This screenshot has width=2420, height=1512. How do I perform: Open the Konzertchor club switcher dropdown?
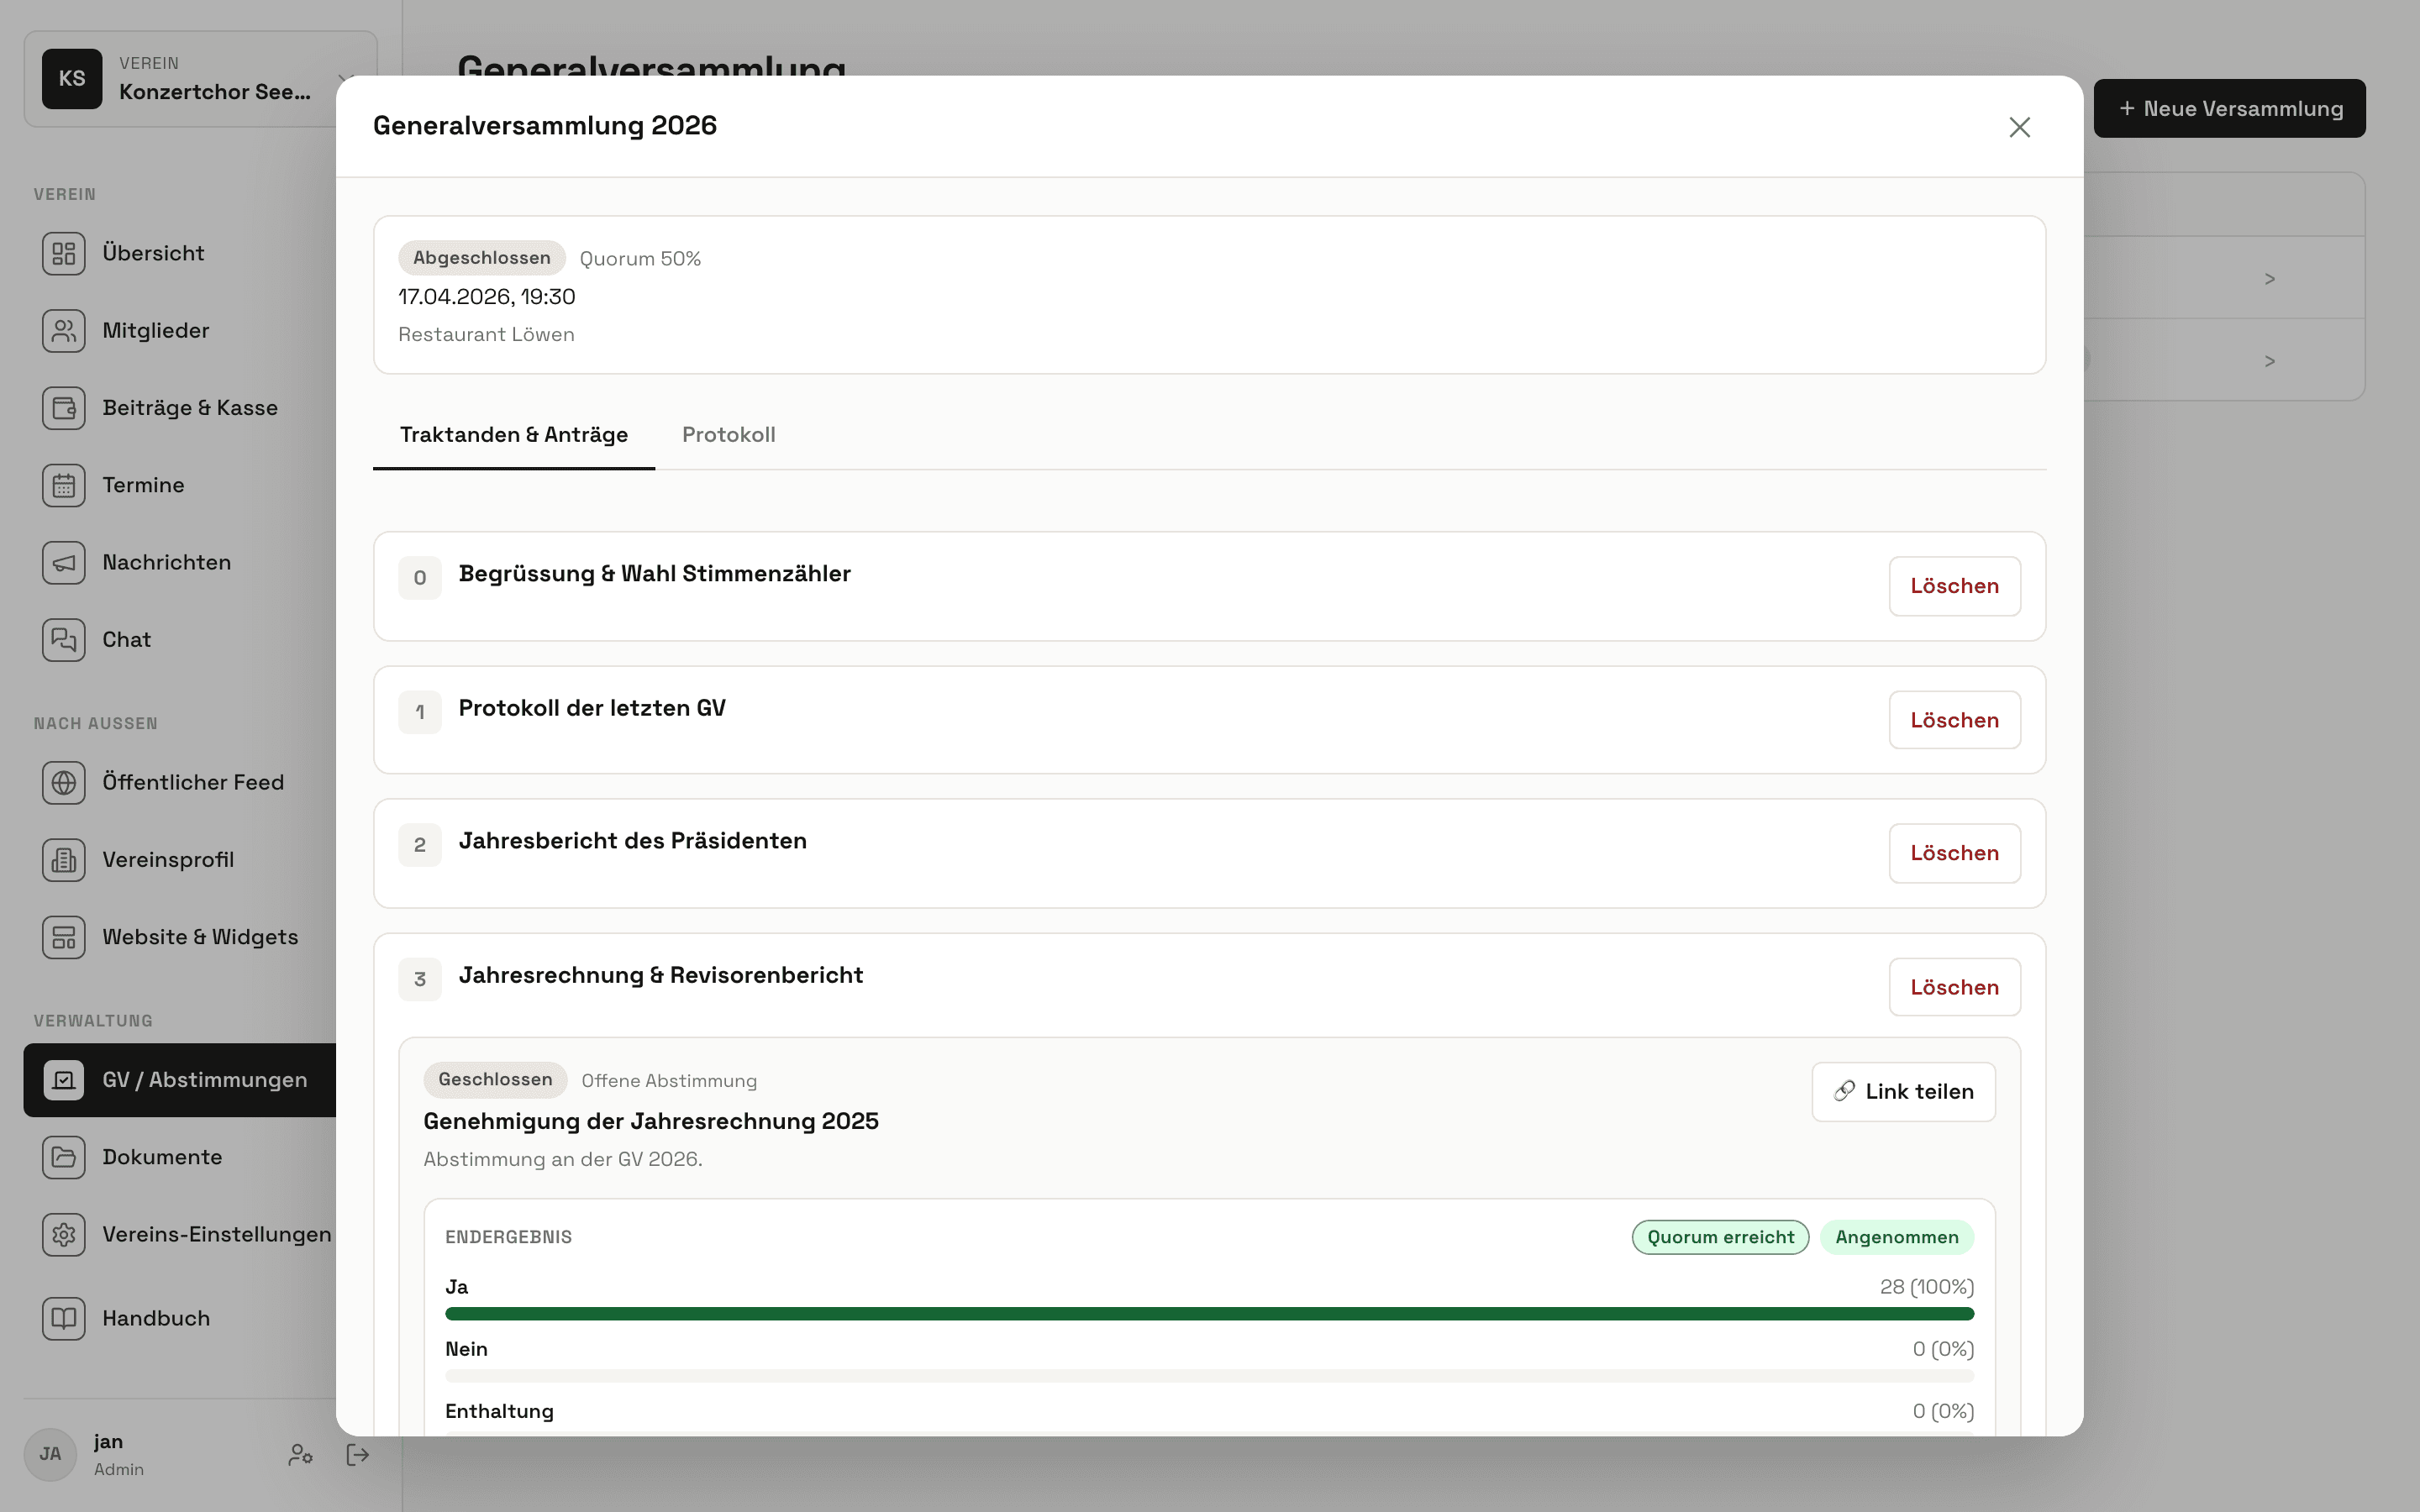click(200, 79)
